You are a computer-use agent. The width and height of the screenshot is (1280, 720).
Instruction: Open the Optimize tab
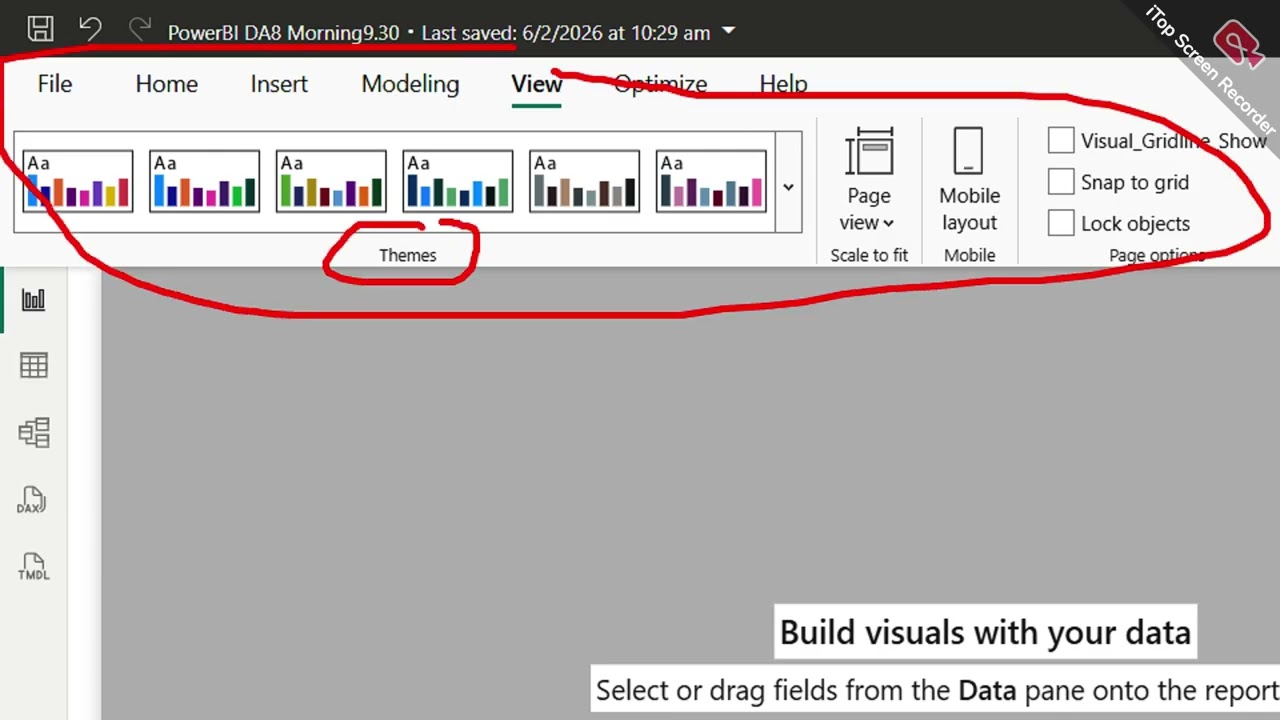tap(660, 84)
